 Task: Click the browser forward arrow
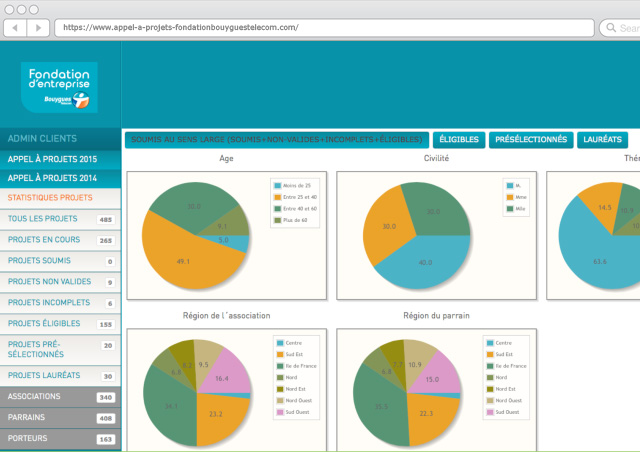coord(38,28)
